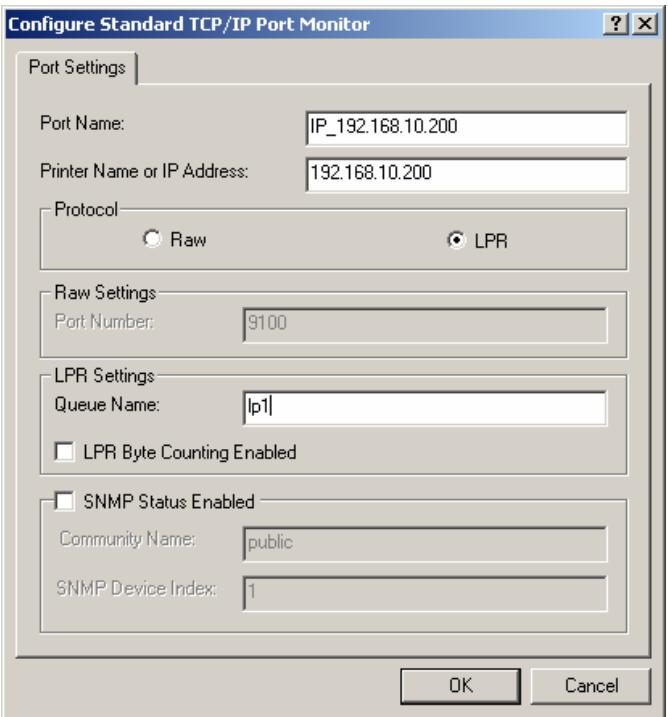Click the disabled Port Number field 9100

[425, 325]
